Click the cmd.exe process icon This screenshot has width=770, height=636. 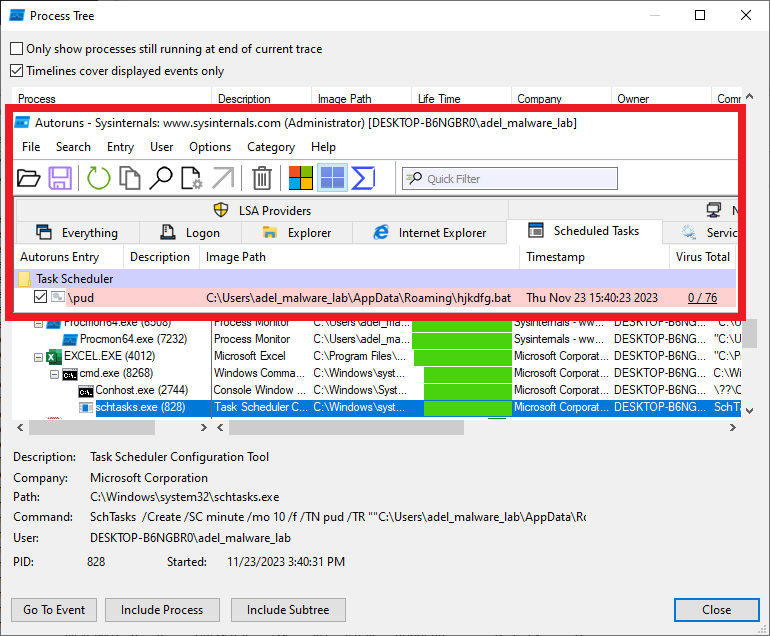70,375
